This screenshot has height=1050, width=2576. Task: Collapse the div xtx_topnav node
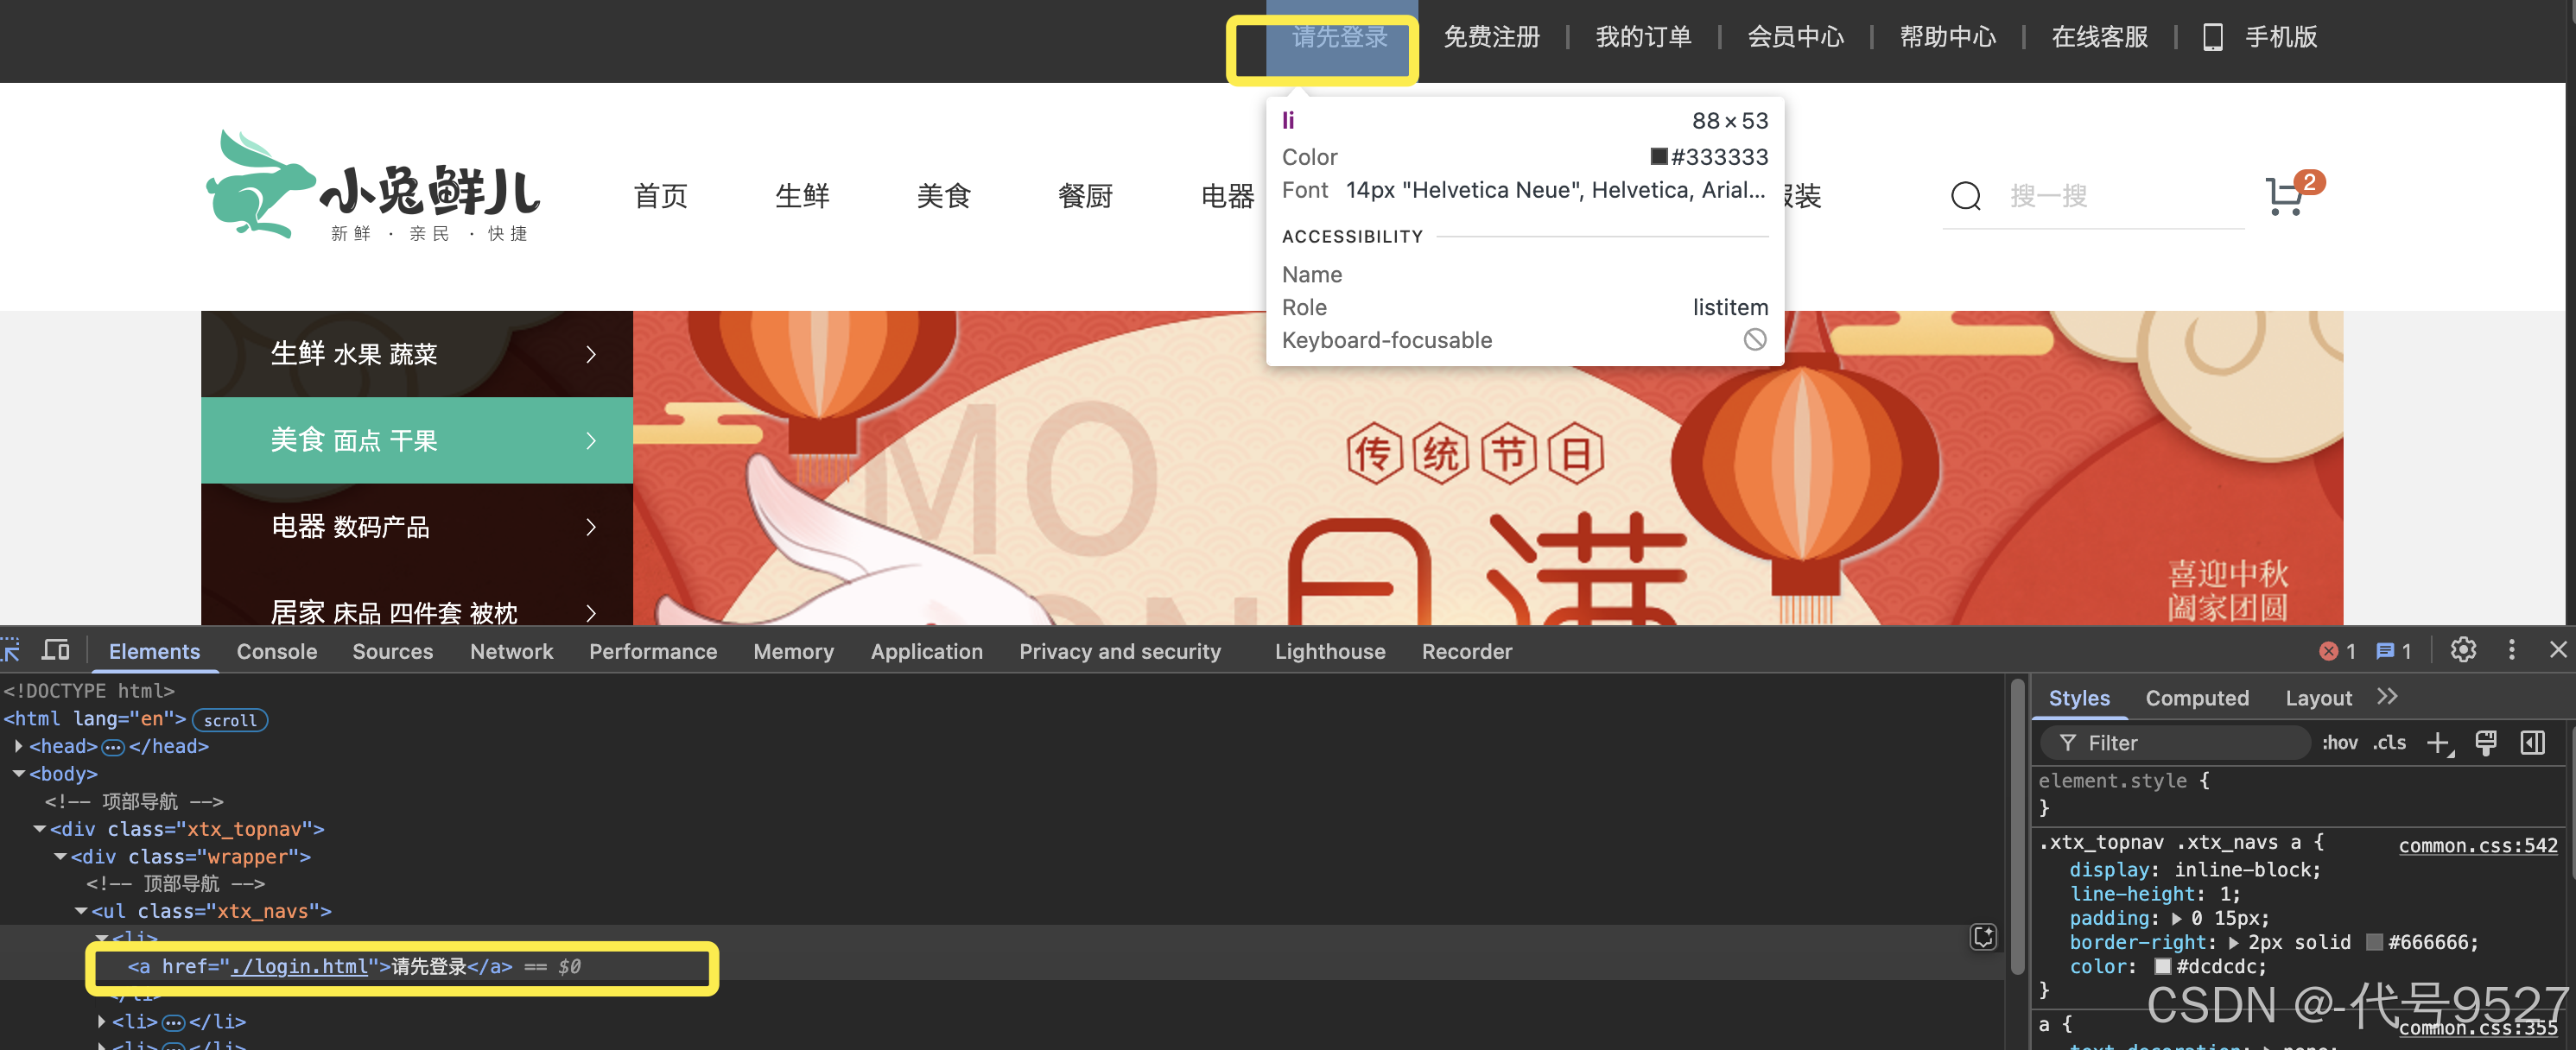click(x=40, y=829)
